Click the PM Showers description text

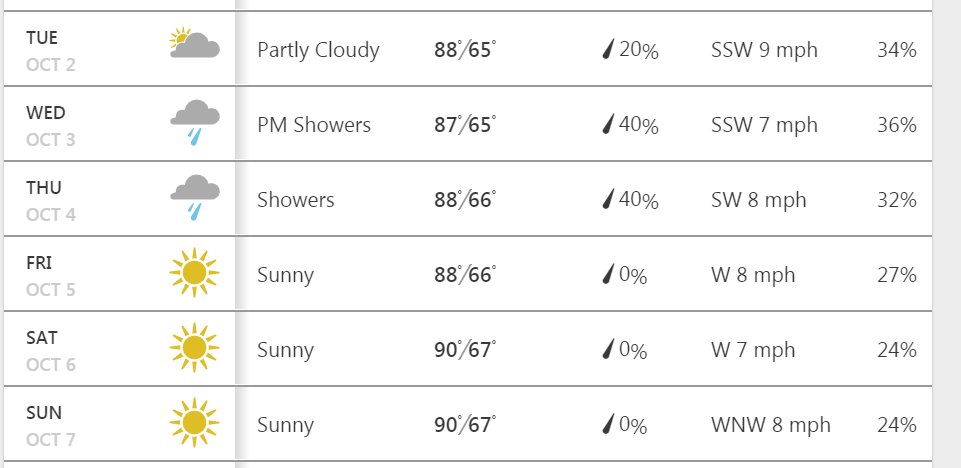314,125
